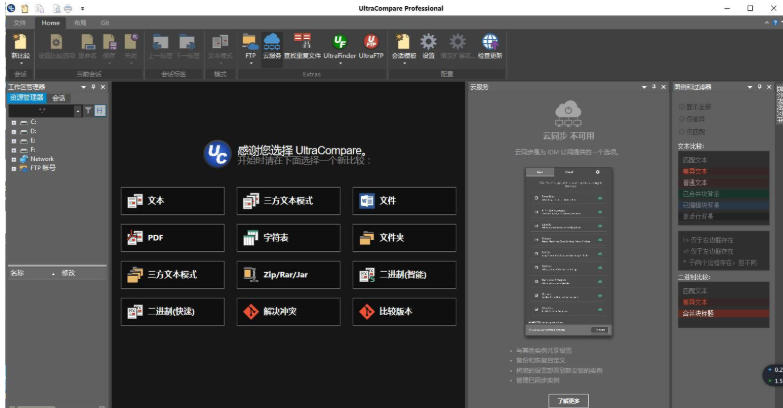This screenshot has height=408, width=783.
Task: Switch to the 布局 layout ribbon tab
Action: [80, 22]
